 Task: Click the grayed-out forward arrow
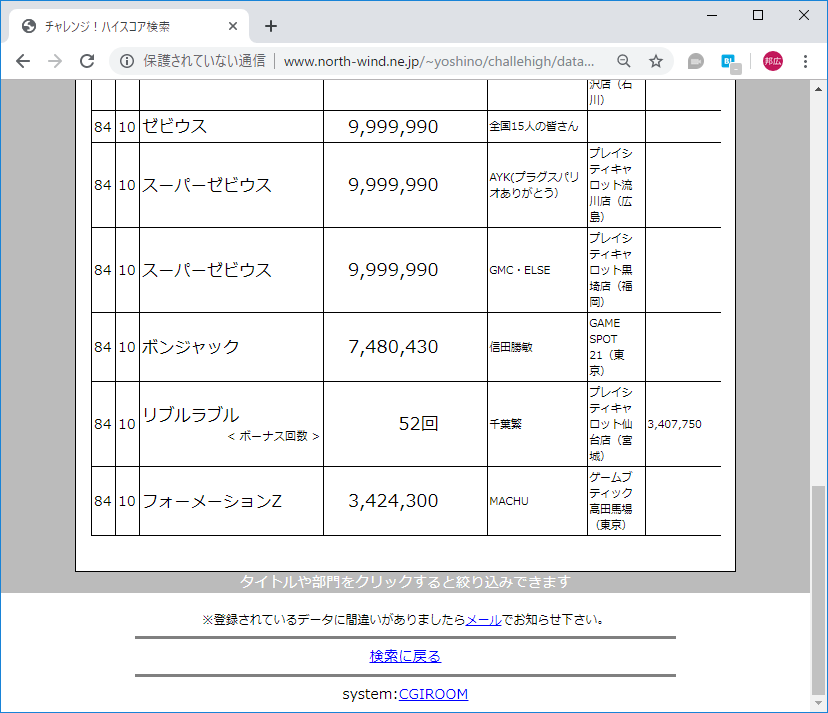(x=54, y=60)
